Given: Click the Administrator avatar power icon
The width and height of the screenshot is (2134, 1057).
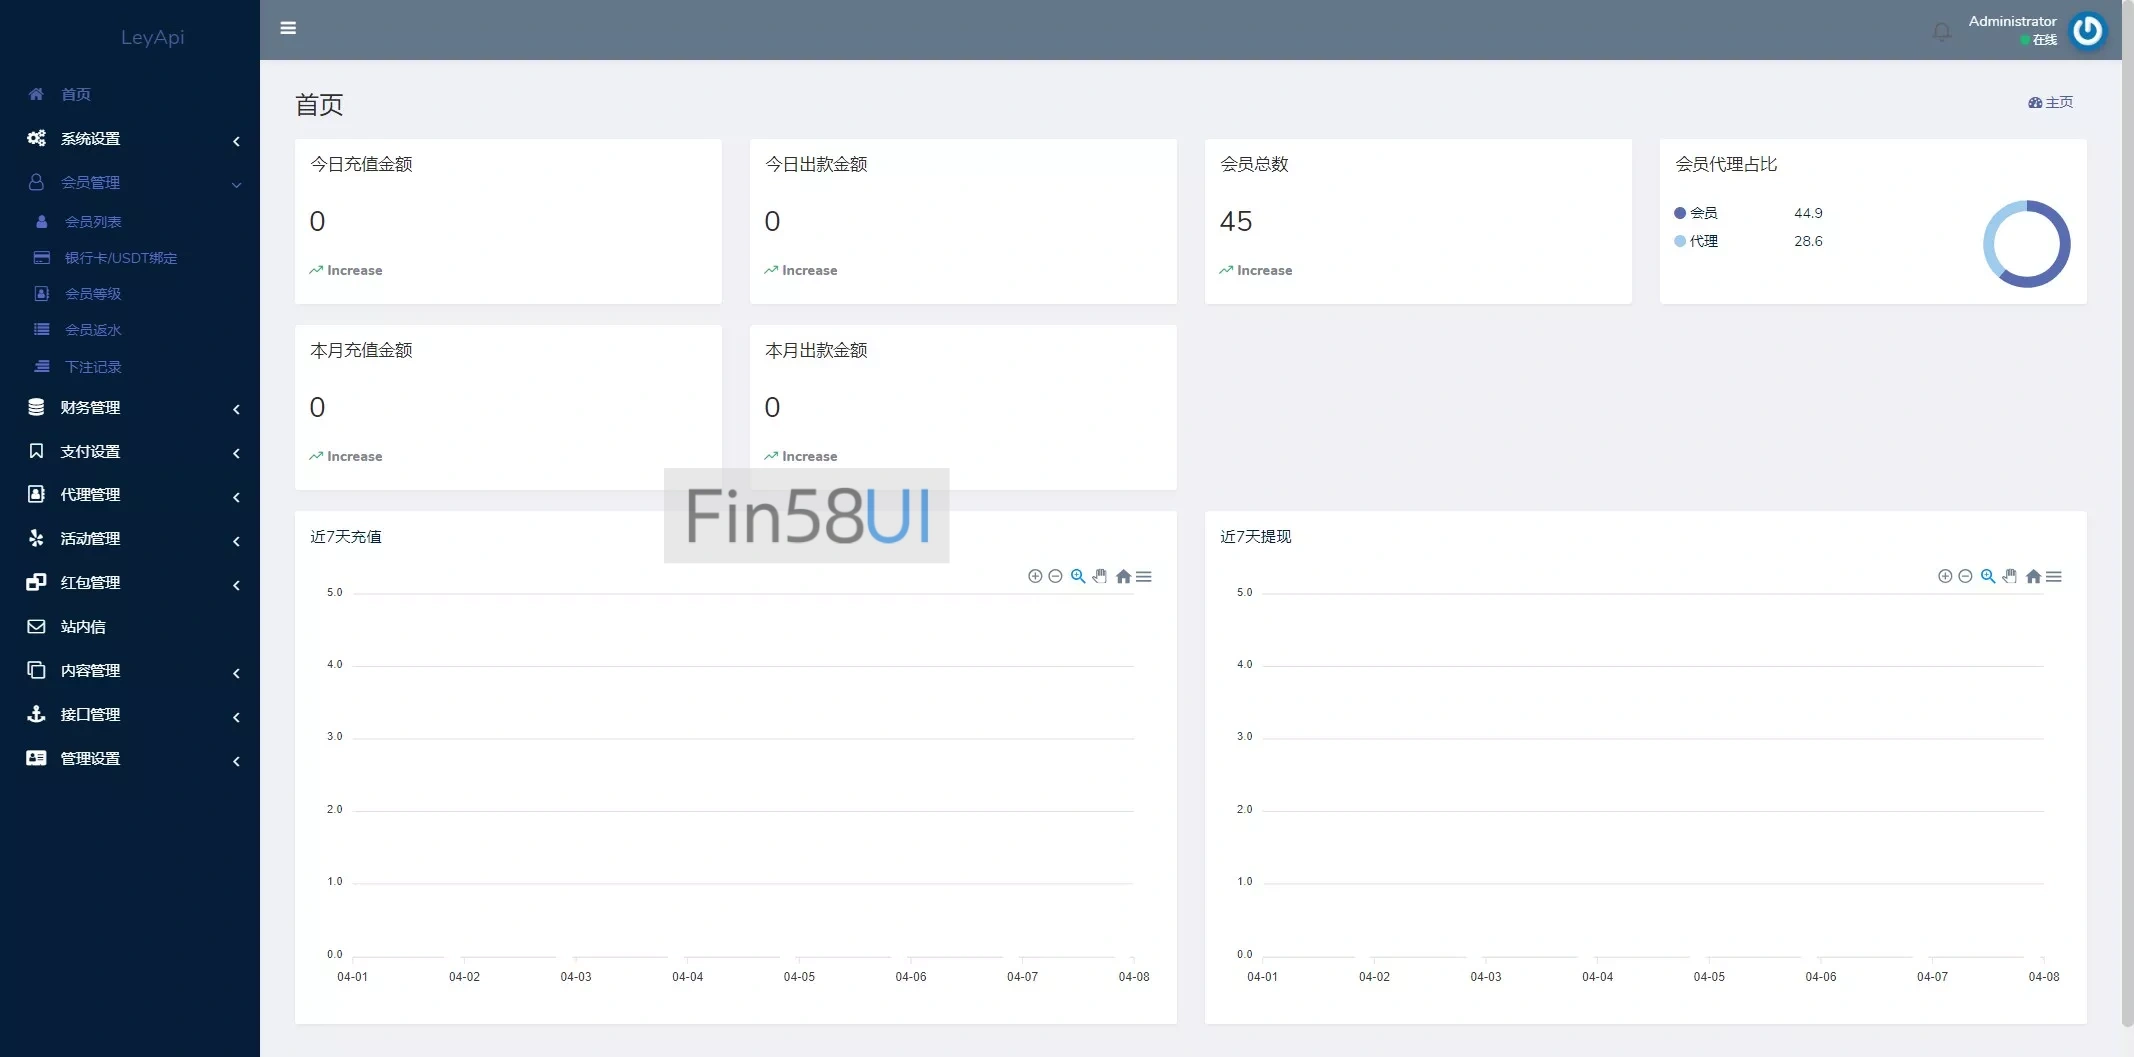Looking at the screenshot, I should pos(2088,31).
